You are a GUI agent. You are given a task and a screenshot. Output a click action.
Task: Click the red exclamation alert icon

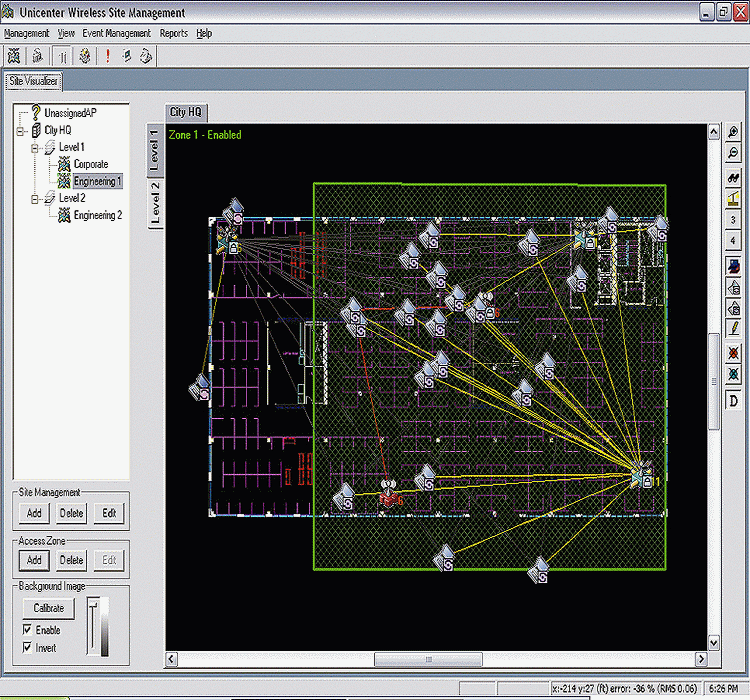107,56
